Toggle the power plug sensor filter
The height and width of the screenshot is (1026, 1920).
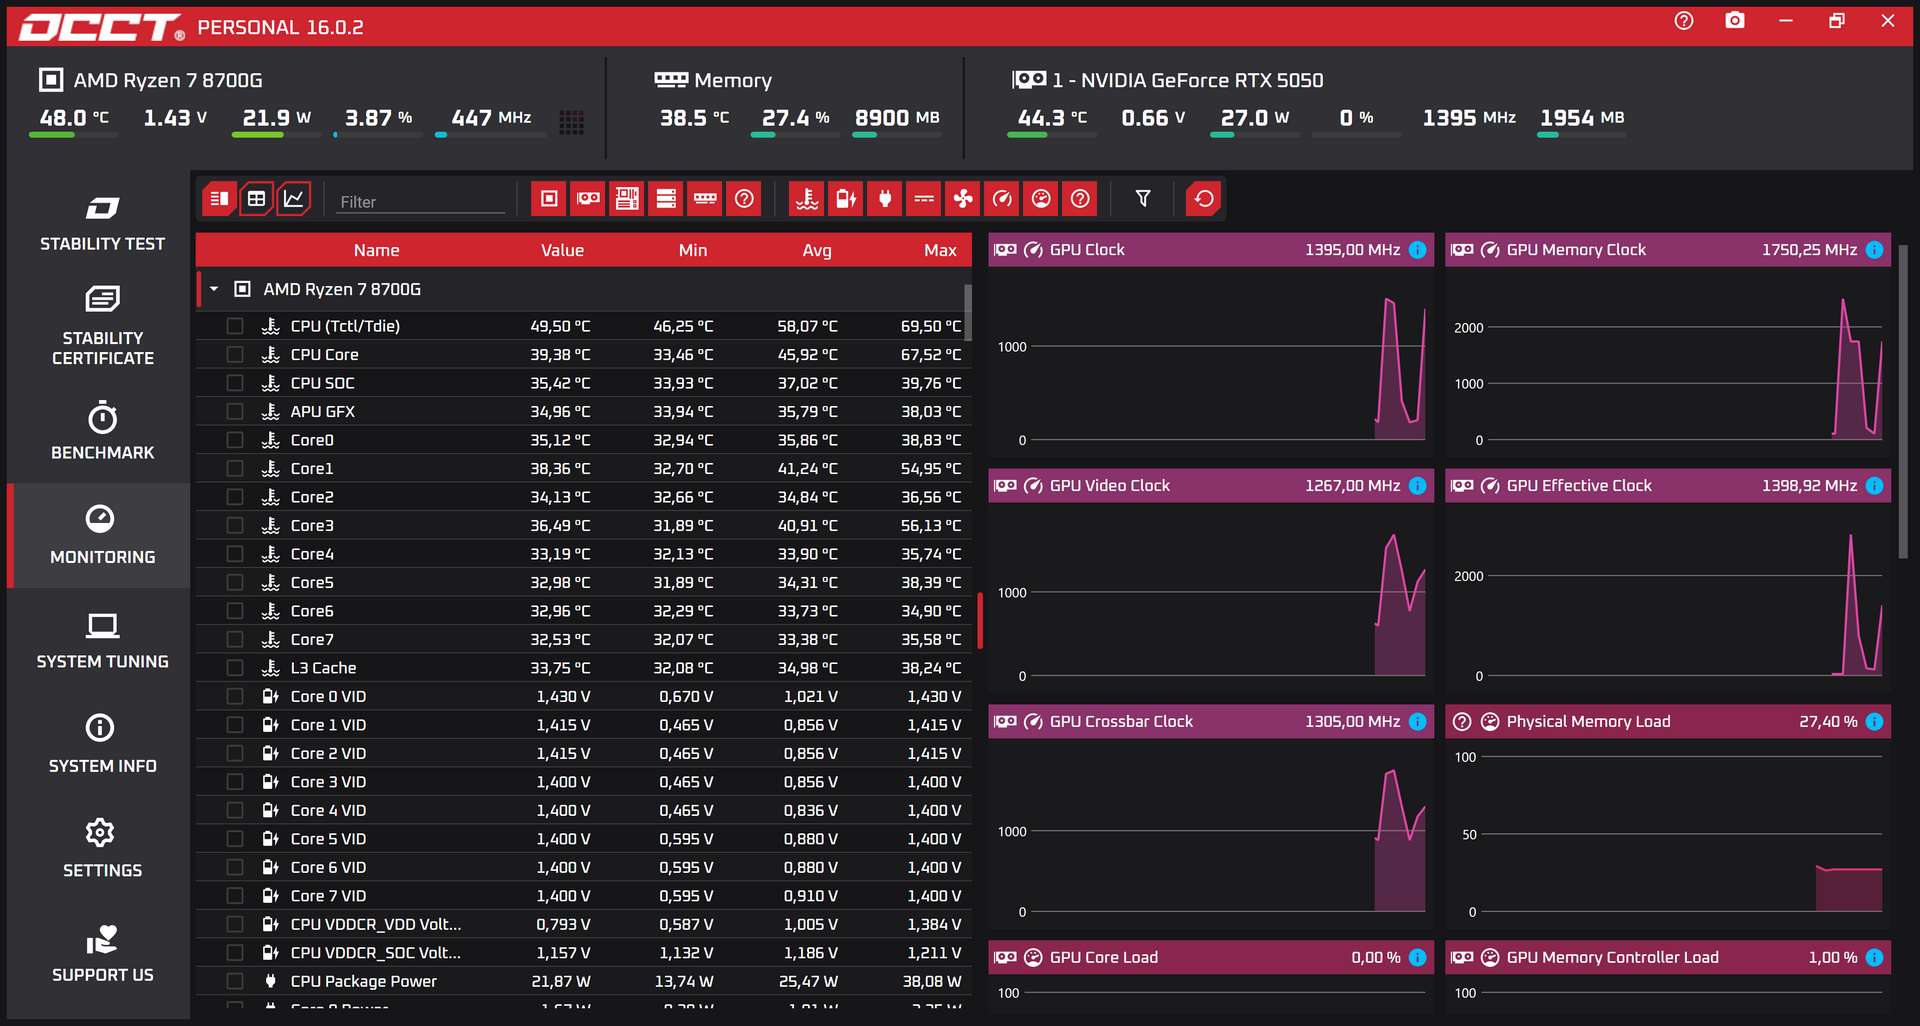[885, 199]
